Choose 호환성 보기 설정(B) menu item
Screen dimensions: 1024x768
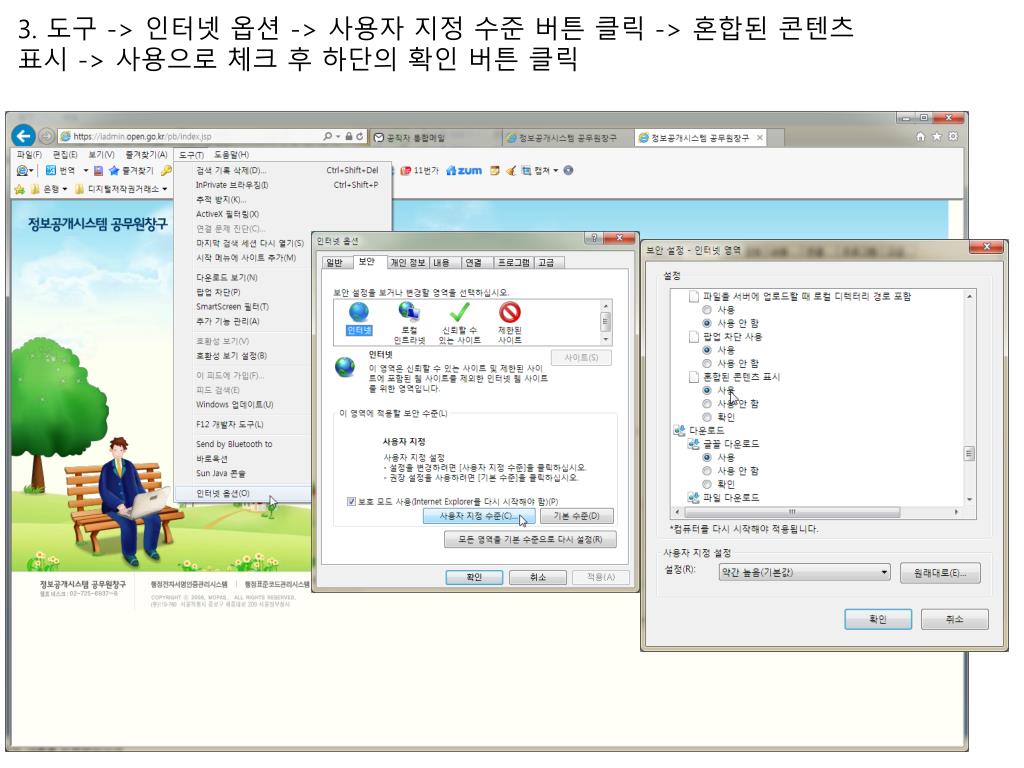(x=231, y=356)
